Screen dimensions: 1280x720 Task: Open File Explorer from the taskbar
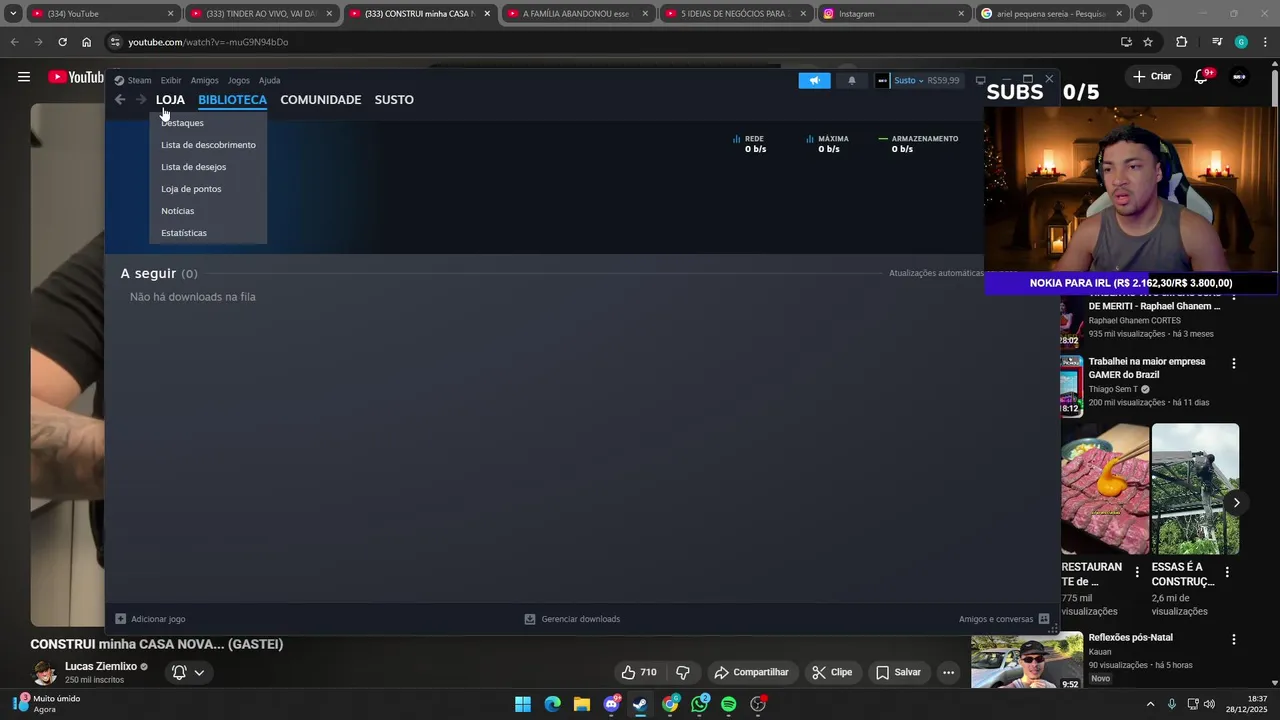582,704
